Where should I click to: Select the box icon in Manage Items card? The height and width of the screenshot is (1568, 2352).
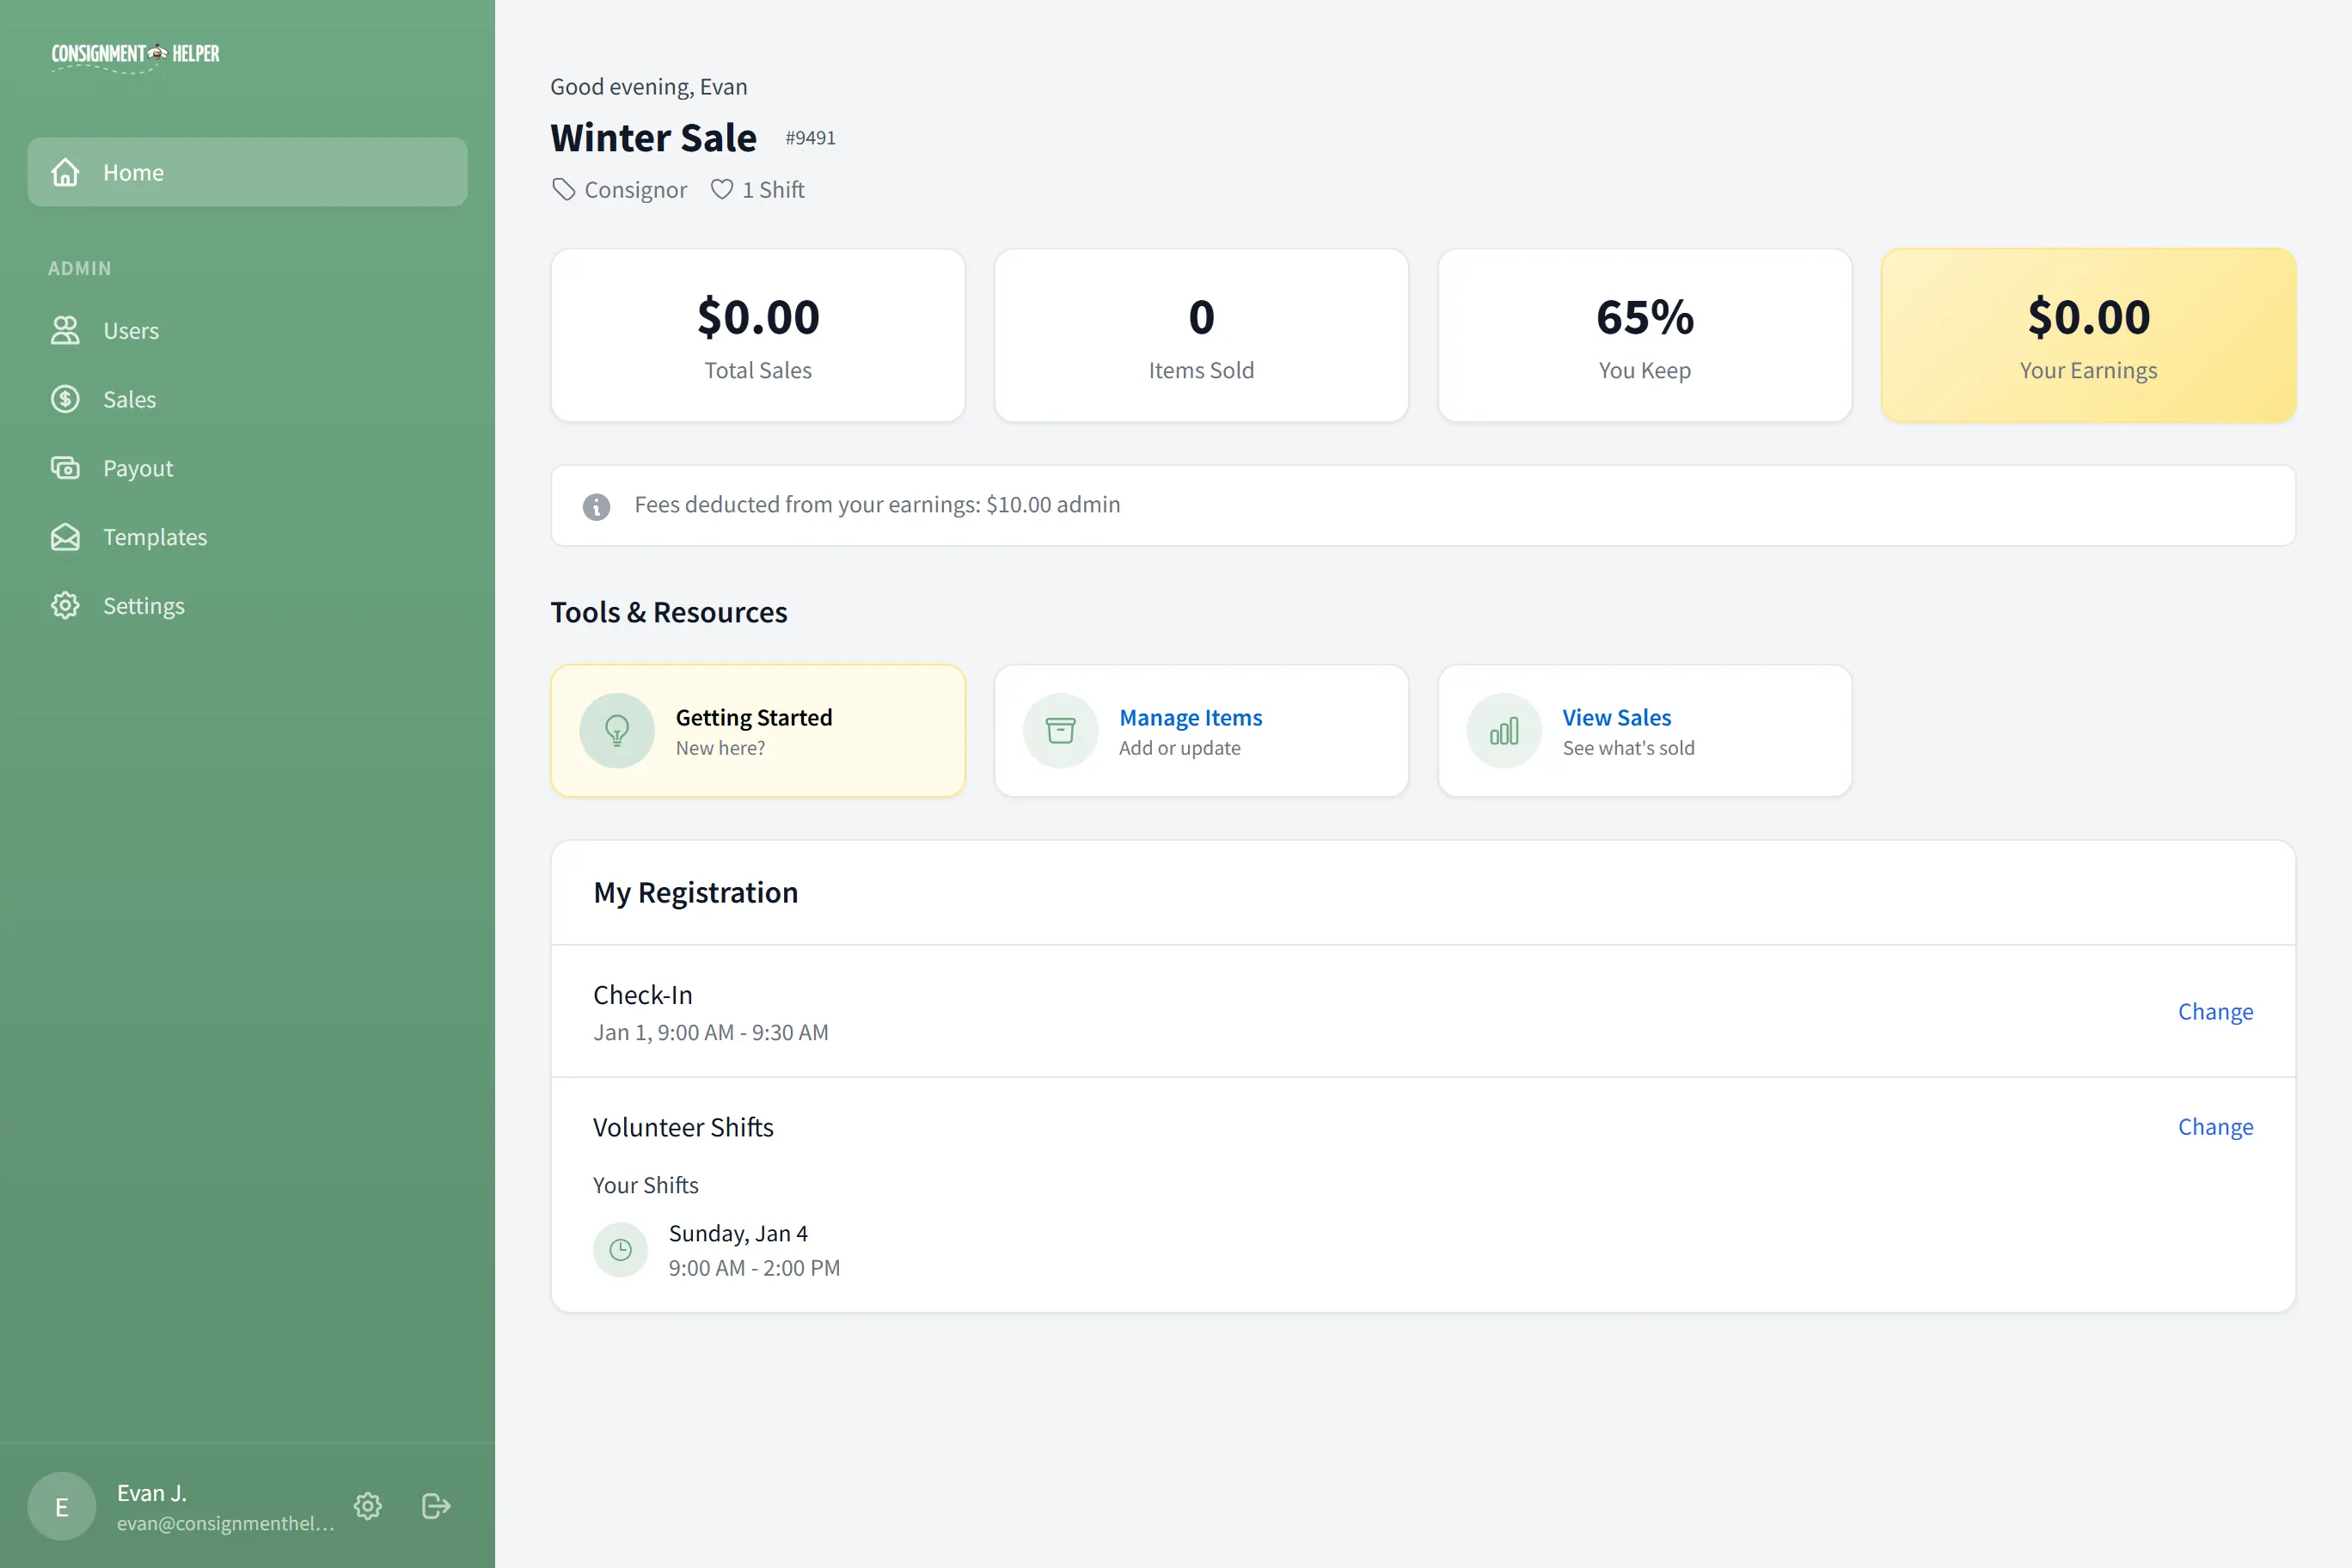[1061, 730]
